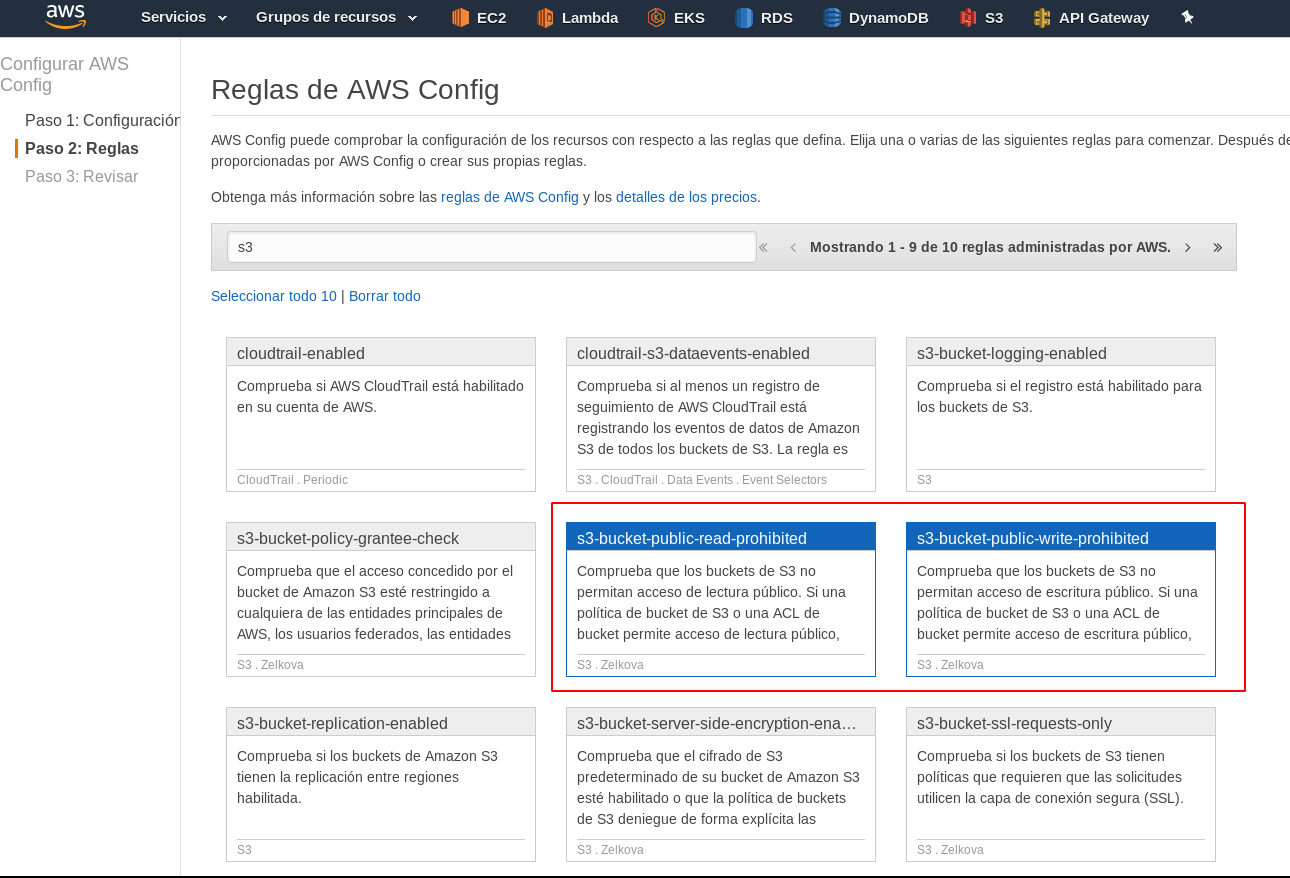Screen dimensions: 1290x878
Task: Go to Paso 1: Configuración step
Action: point(102,120)
